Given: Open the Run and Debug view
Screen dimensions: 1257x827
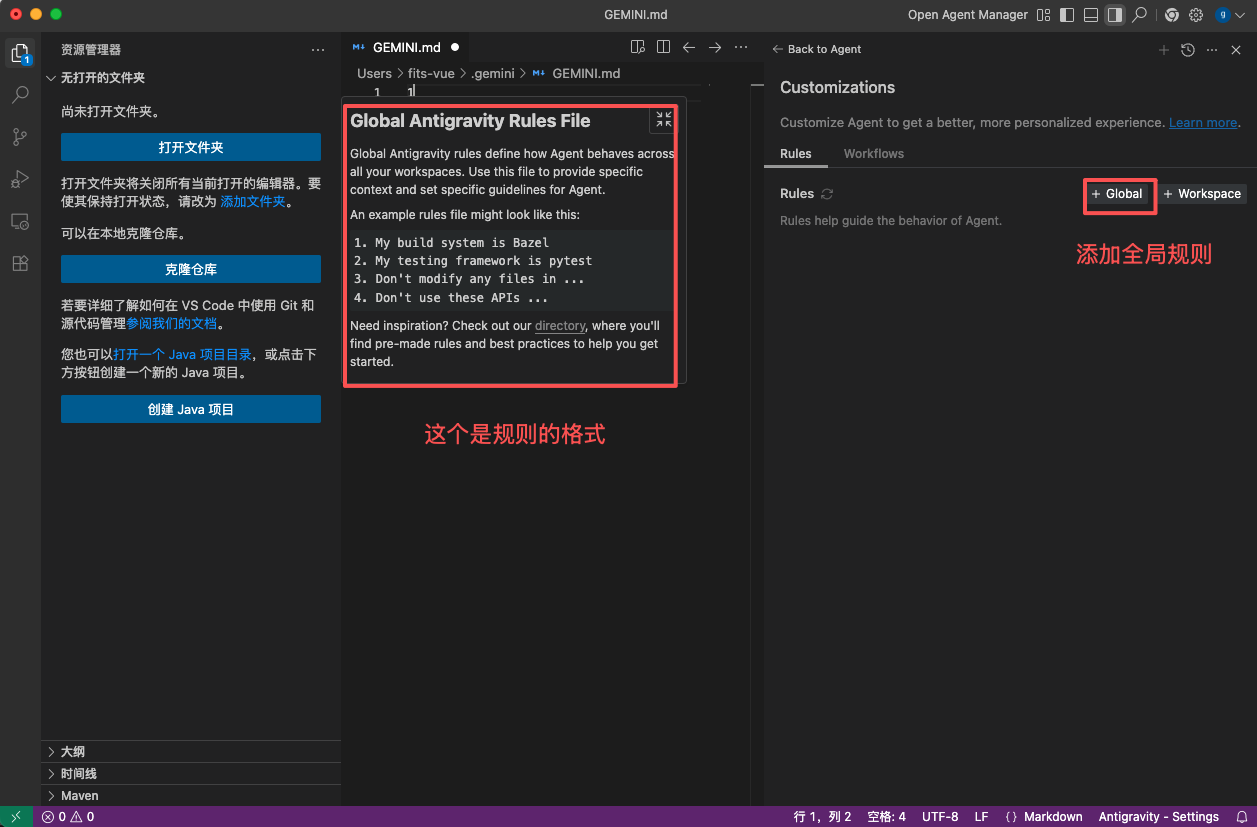Looking at the screenshot, I should [x=20, y=179].
